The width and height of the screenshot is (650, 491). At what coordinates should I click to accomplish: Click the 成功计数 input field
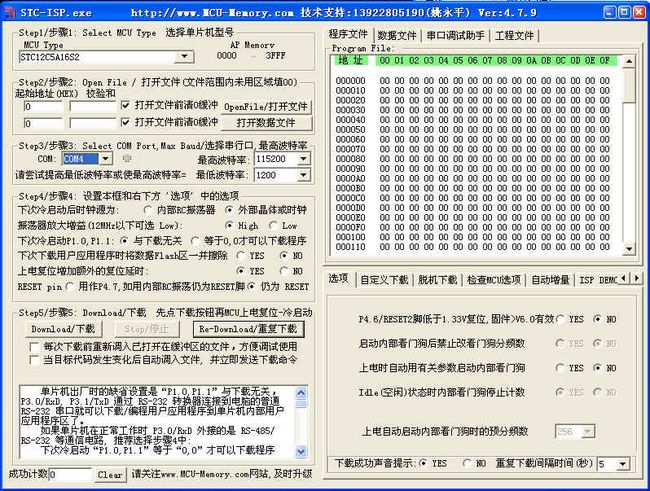click(70, 475)
